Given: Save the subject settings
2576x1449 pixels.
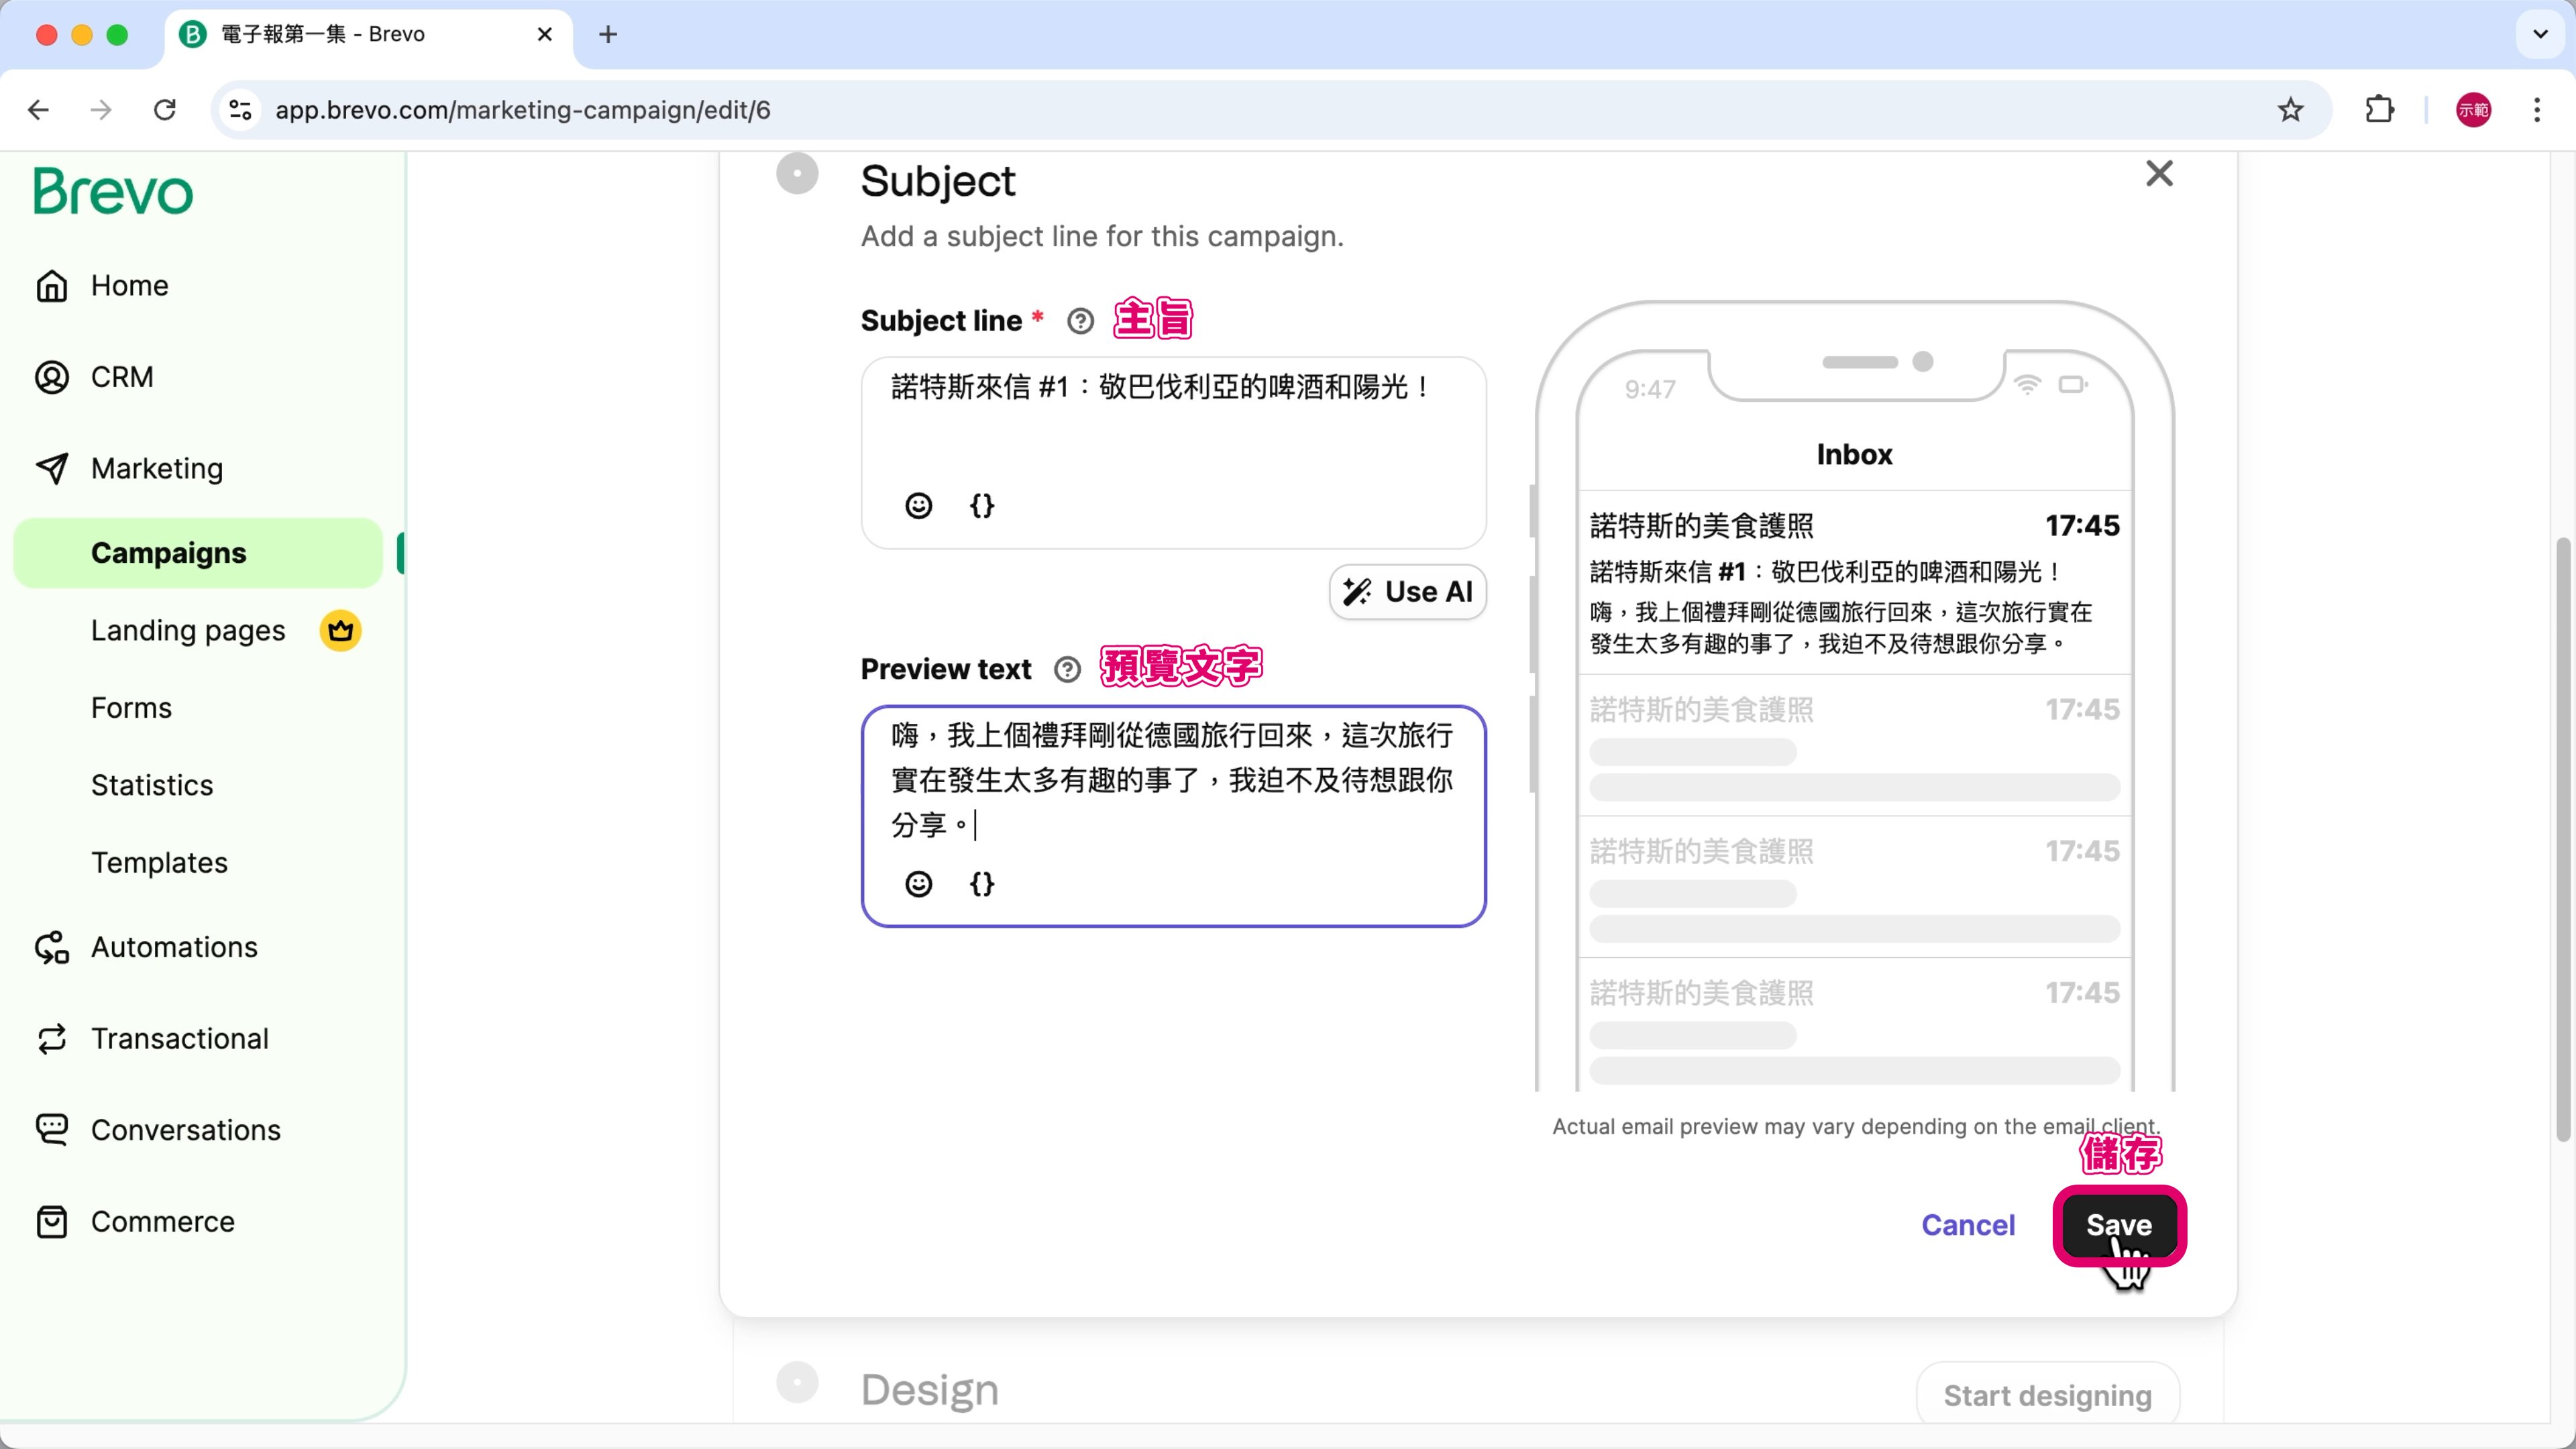Looking at the screenshot, I should 2118,1225.
